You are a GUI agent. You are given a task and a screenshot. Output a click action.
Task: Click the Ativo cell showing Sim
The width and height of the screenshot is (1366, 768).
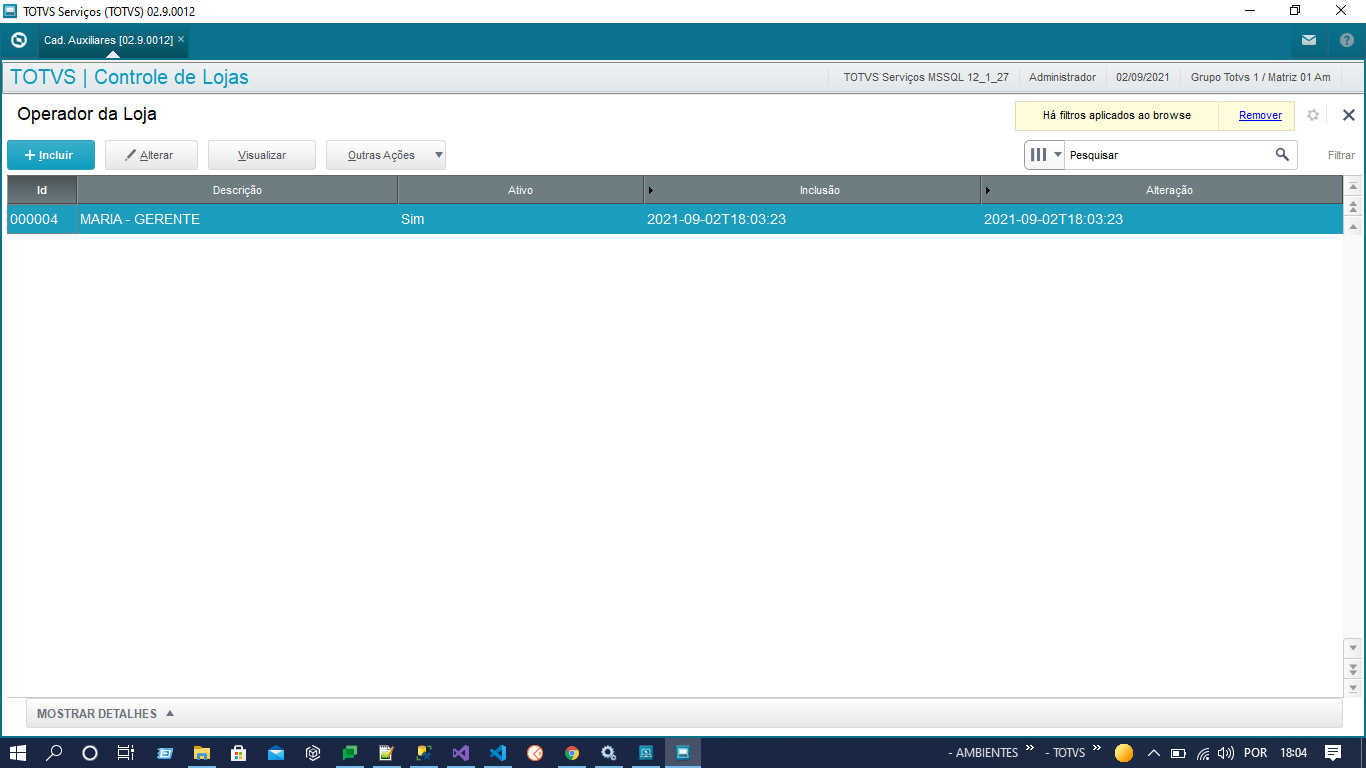tap(521, 219)
